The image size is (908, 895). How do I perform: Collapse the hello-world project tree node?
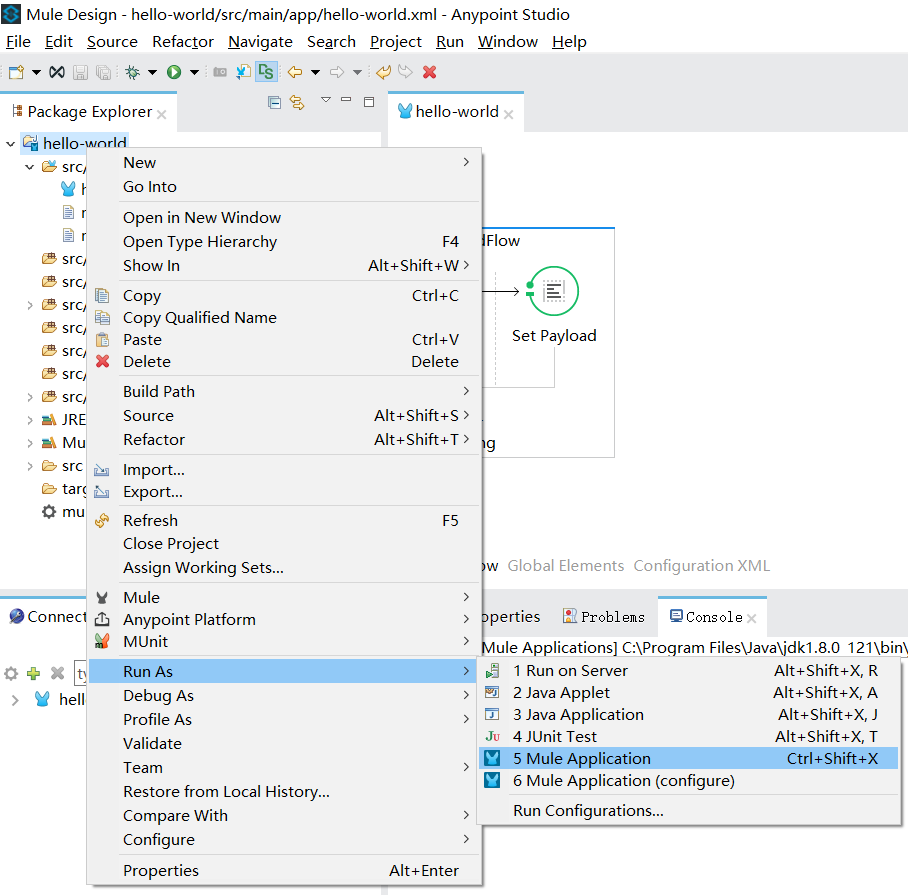10,144
